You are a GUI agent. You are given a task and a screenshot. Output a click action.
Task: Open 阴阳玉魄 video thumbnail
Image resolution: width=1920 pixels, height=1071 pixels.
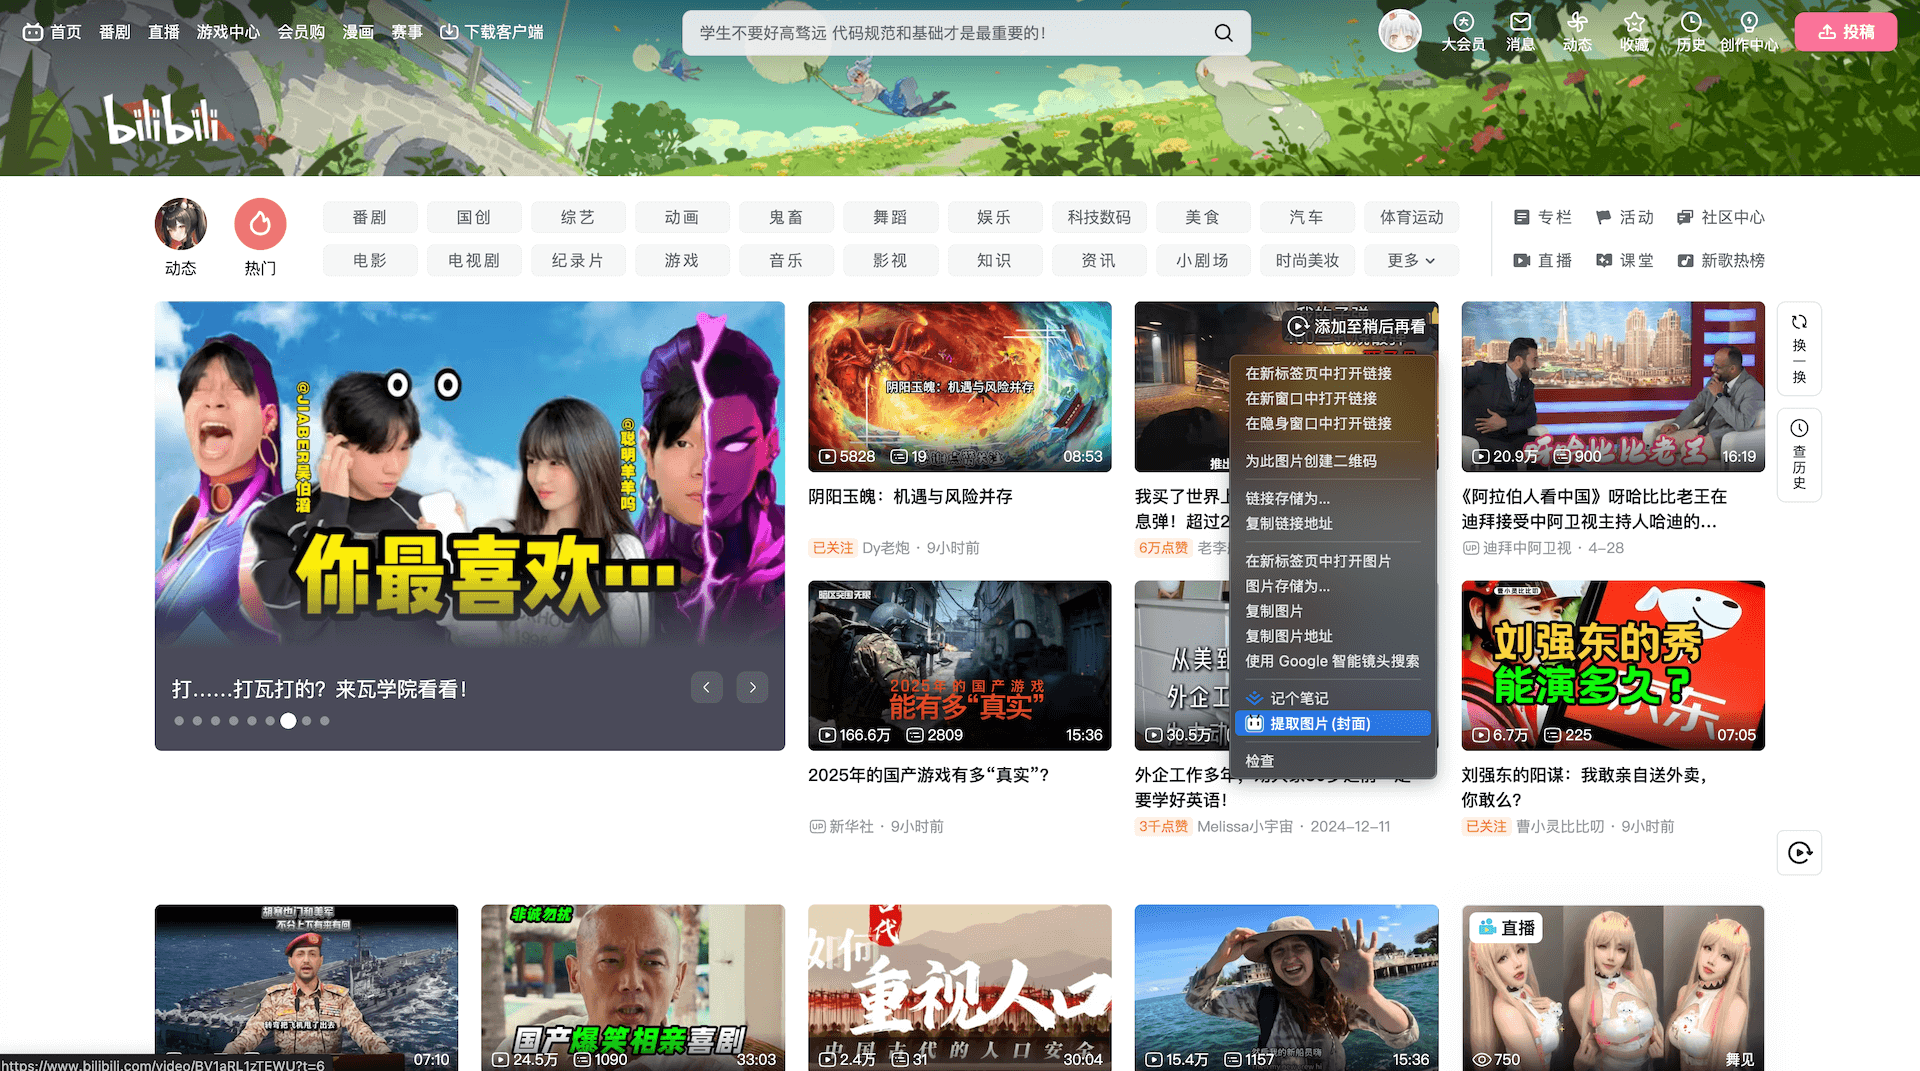click(960, 386)
